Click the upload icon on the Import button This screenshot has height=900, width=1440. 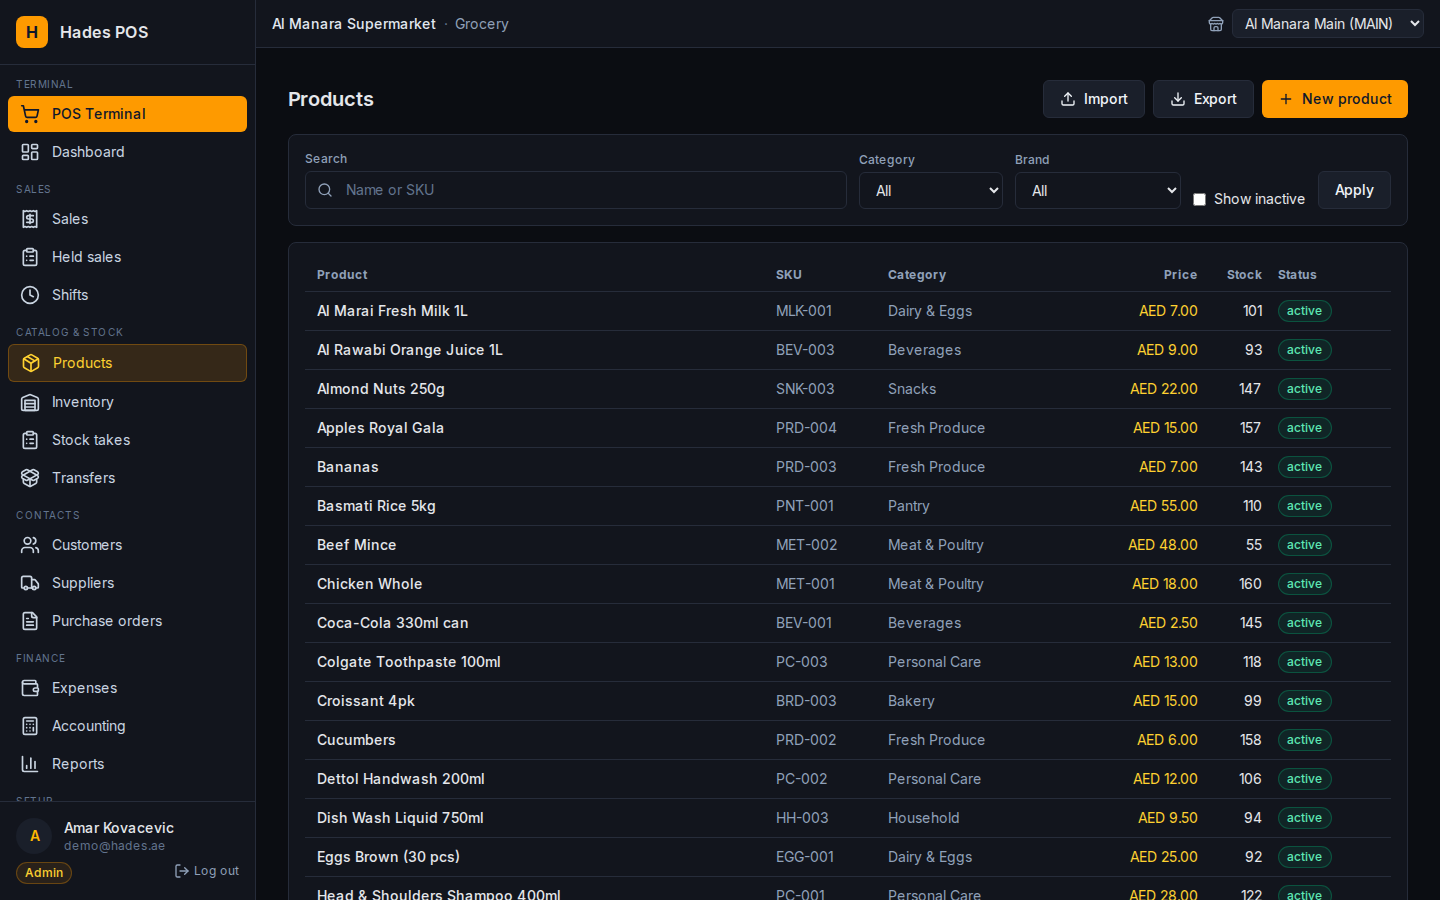[1068, 99]
